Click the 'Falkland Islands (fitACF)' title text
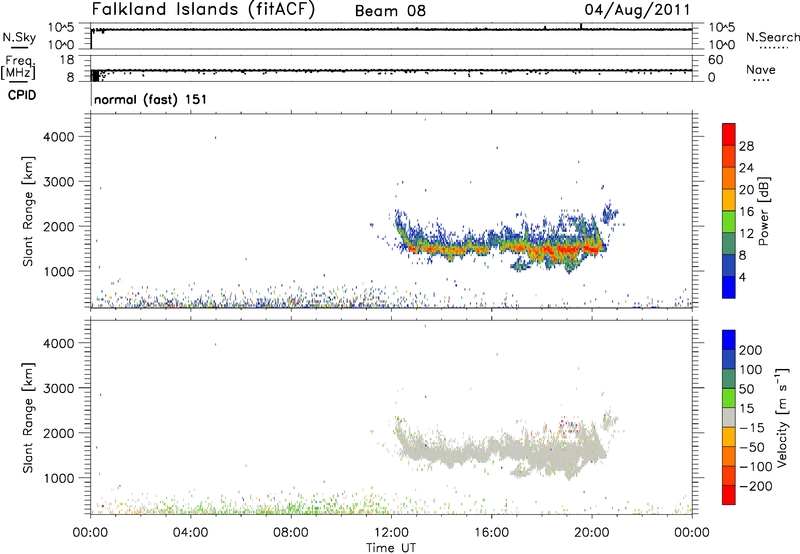Image resolution: width=800 pixels, height=554 pixels. click(x=203, y=9)
